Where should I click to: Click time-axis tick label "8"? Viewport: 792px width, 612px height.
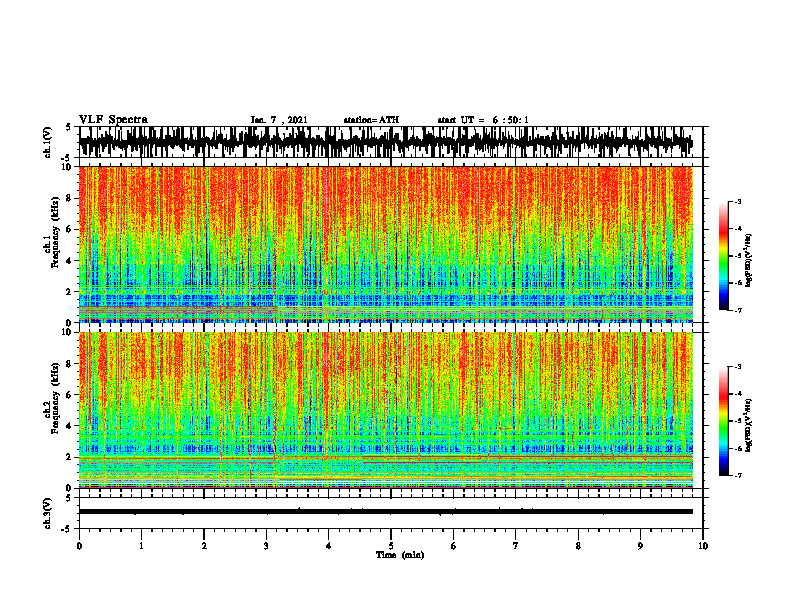(578, 546)
